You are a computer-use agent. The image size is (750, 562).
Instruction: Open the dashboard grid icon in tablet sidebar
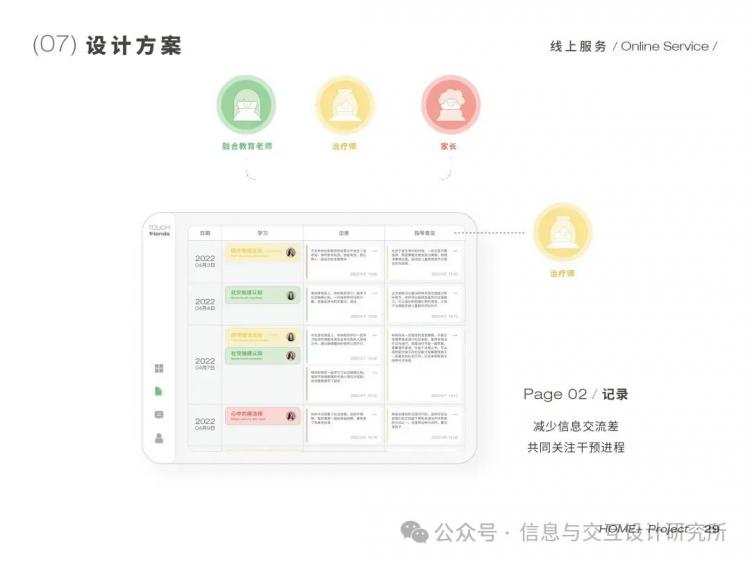click(159, 368)
